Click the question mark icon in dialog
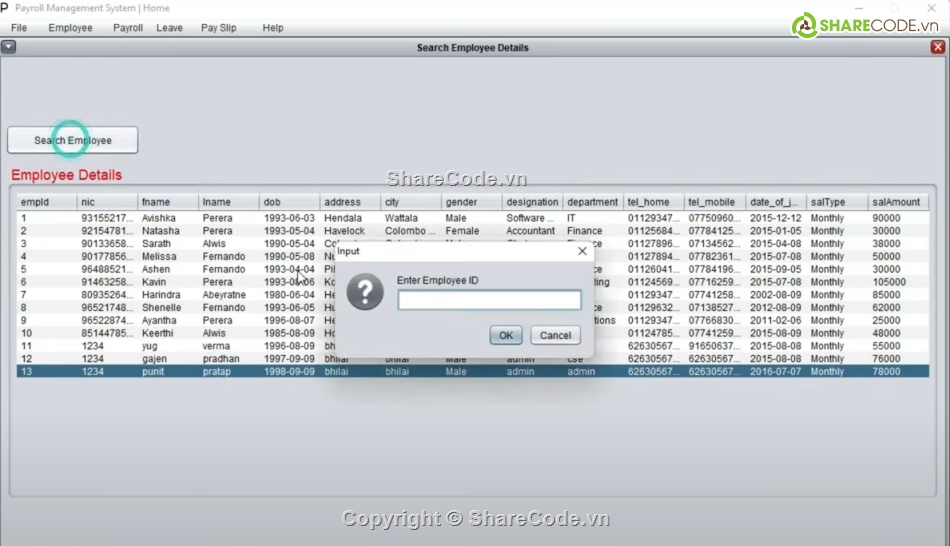Screen dimensions: 950x546 [365, 292]
